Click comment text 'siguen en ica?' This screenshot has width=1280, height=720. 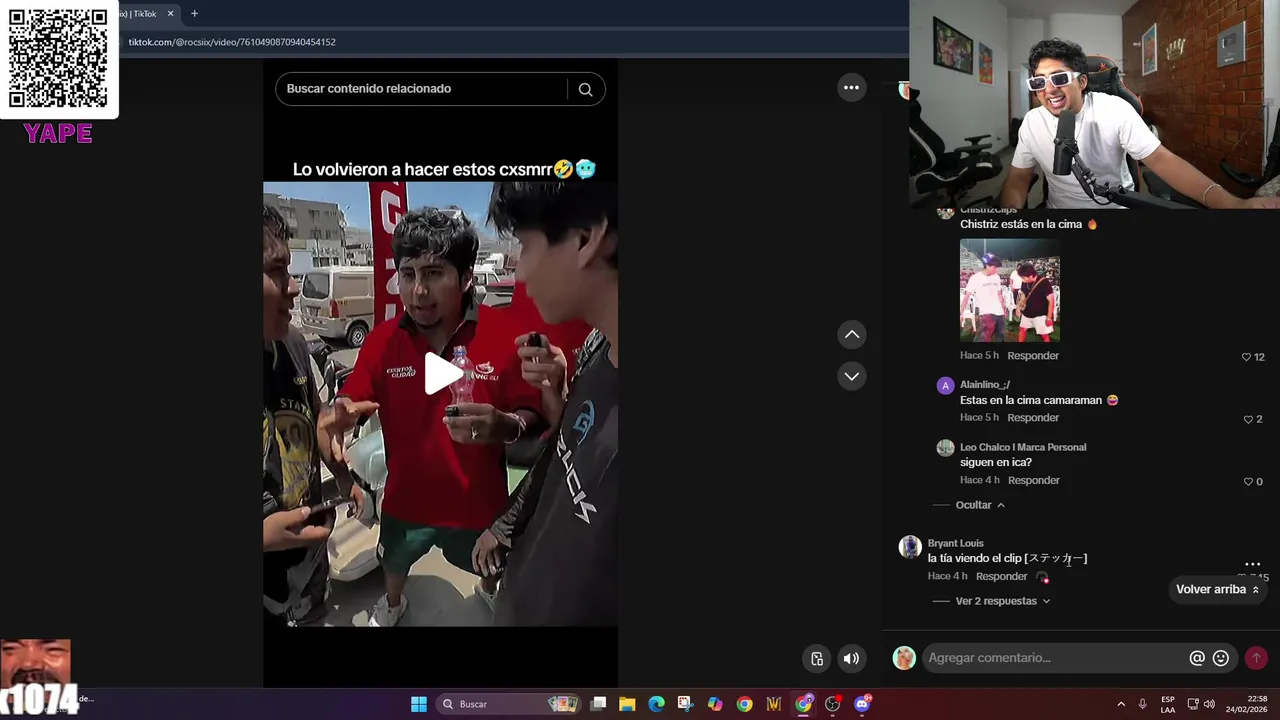pyautogui.click(x=995, y=463)
